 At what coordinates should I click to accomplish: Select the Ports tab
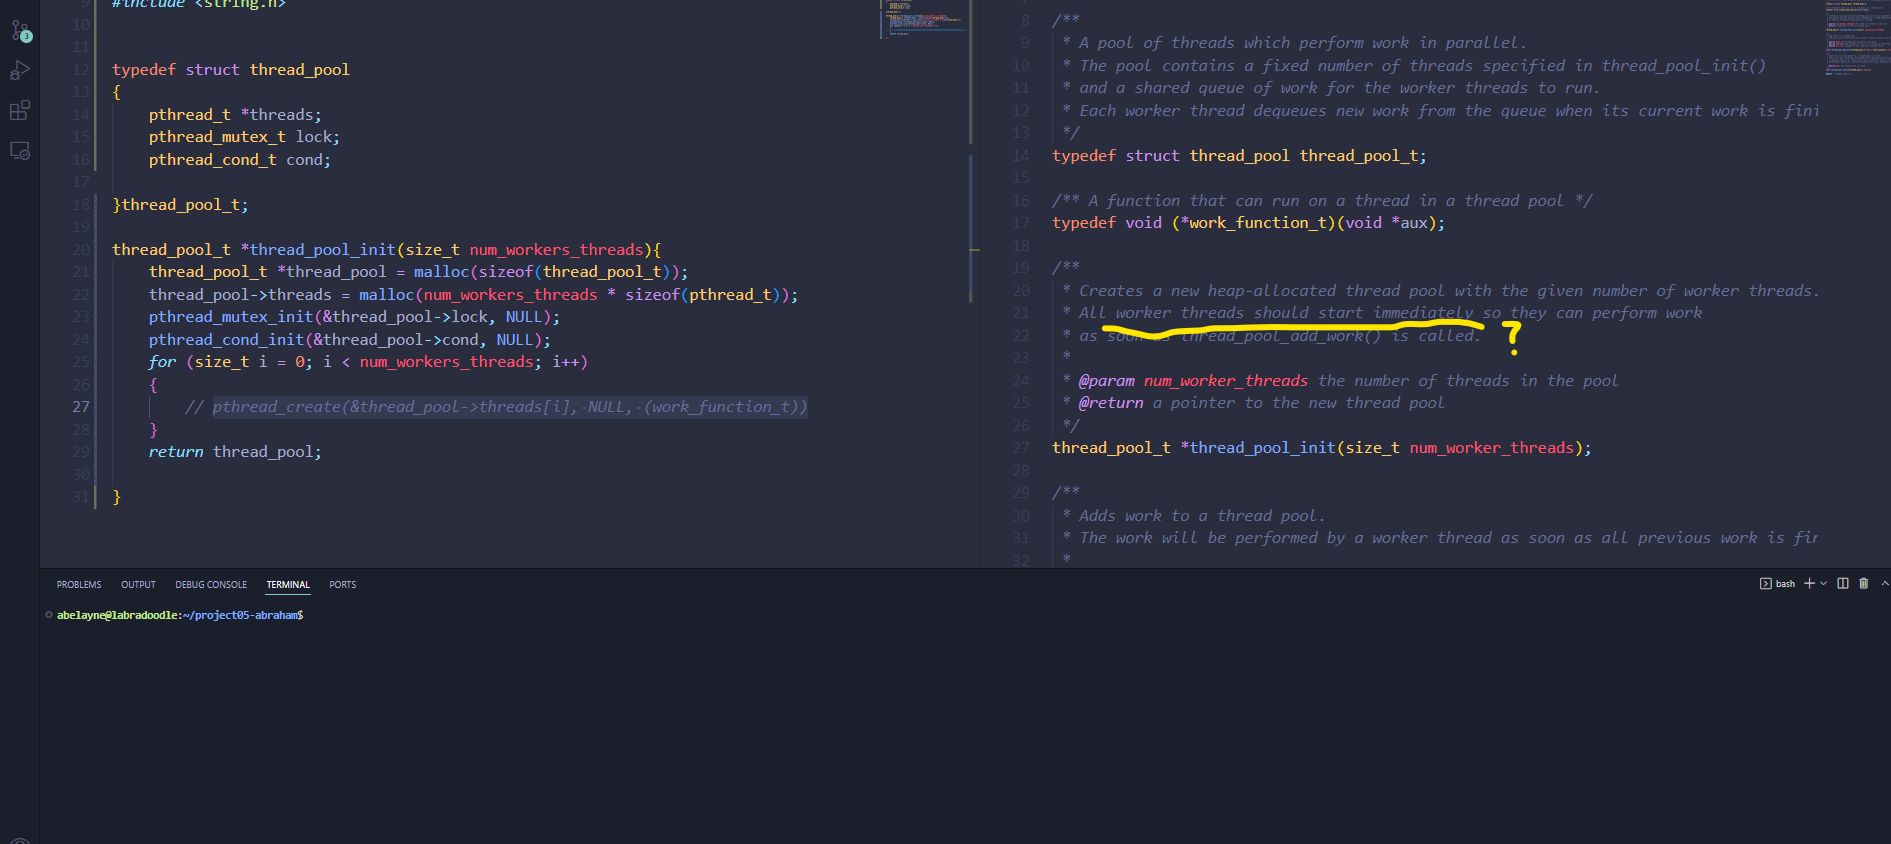pos(342,585)
